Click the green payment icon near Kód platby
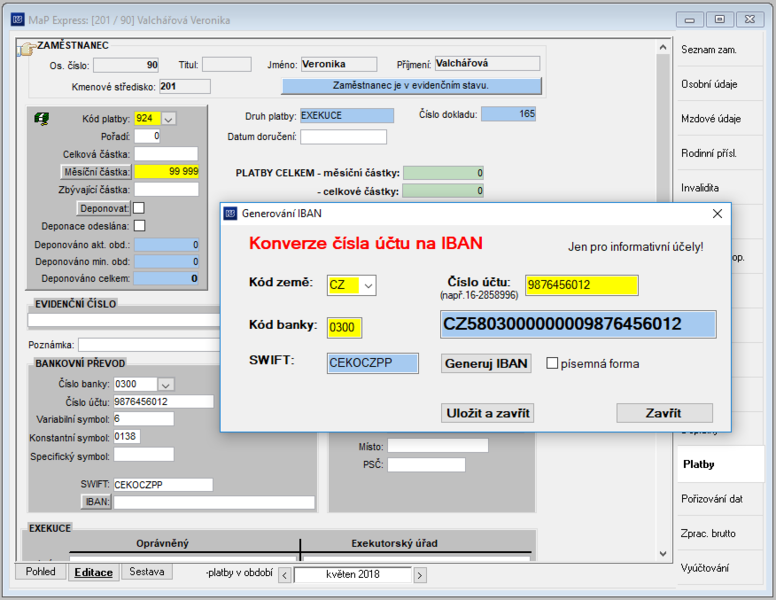 point(42,119)
